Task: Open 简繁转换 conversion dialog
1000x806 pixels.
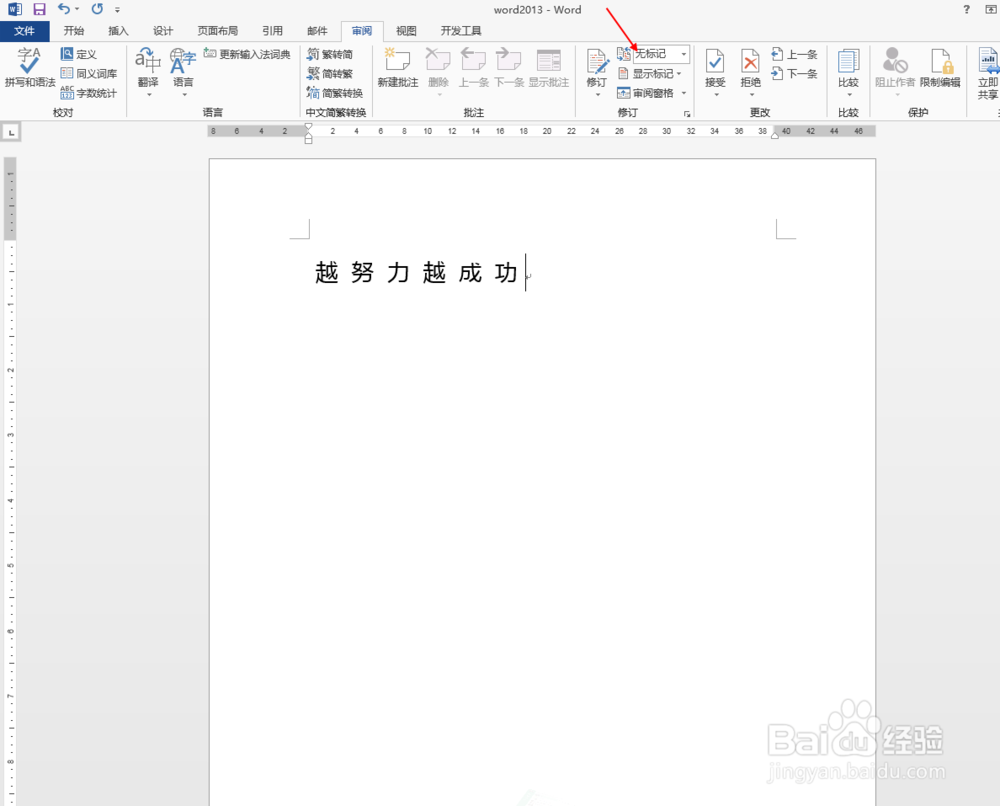Action: 335,93
